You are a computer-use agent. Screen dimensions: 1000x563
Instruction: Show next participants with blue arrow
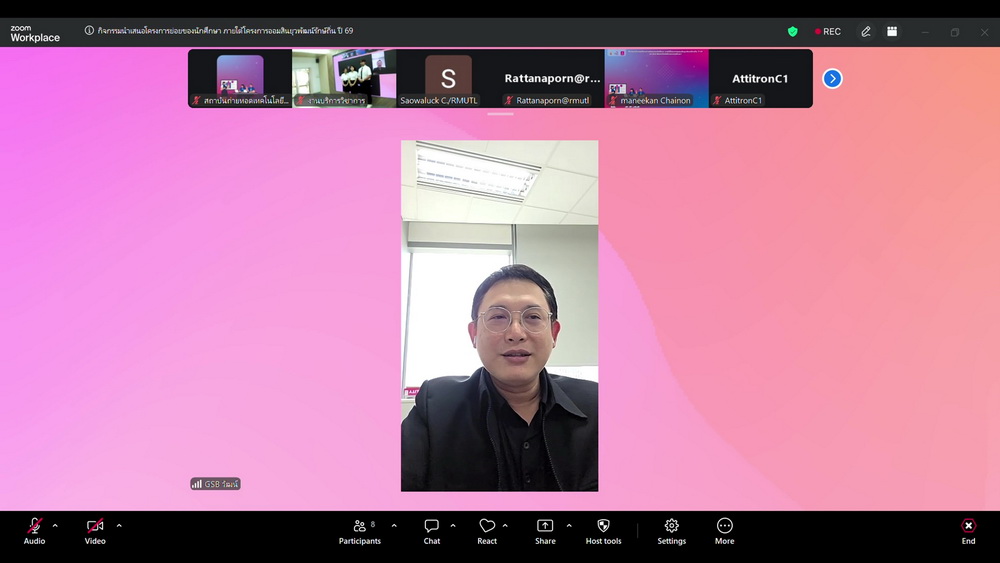832,78
